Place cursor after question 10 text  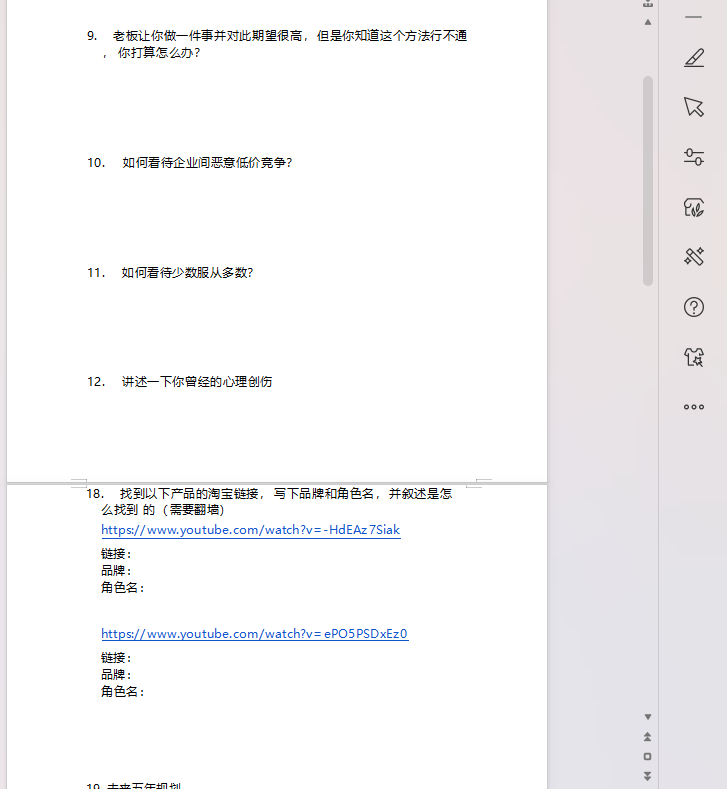click(293, 163)
